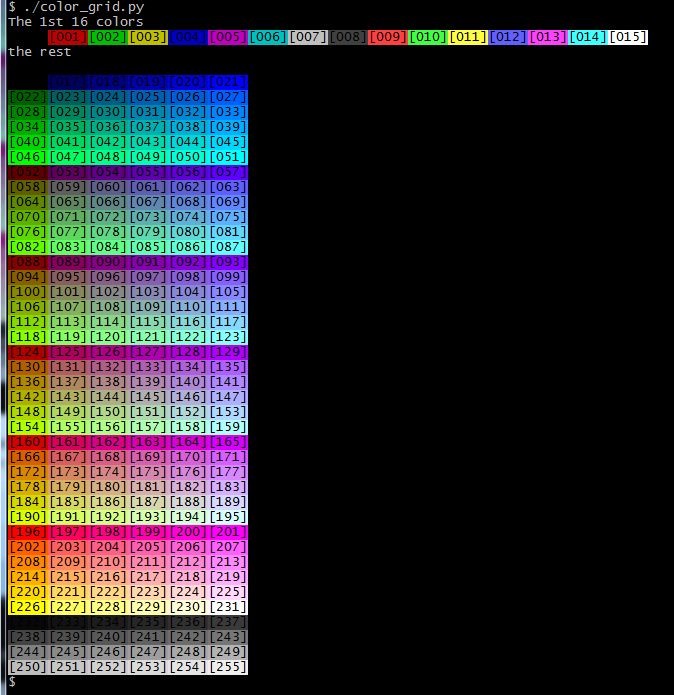The width and height of the screenshot is (674, 695).
Task: Click the [112] yellow-green cell
Action: [28, 322]
